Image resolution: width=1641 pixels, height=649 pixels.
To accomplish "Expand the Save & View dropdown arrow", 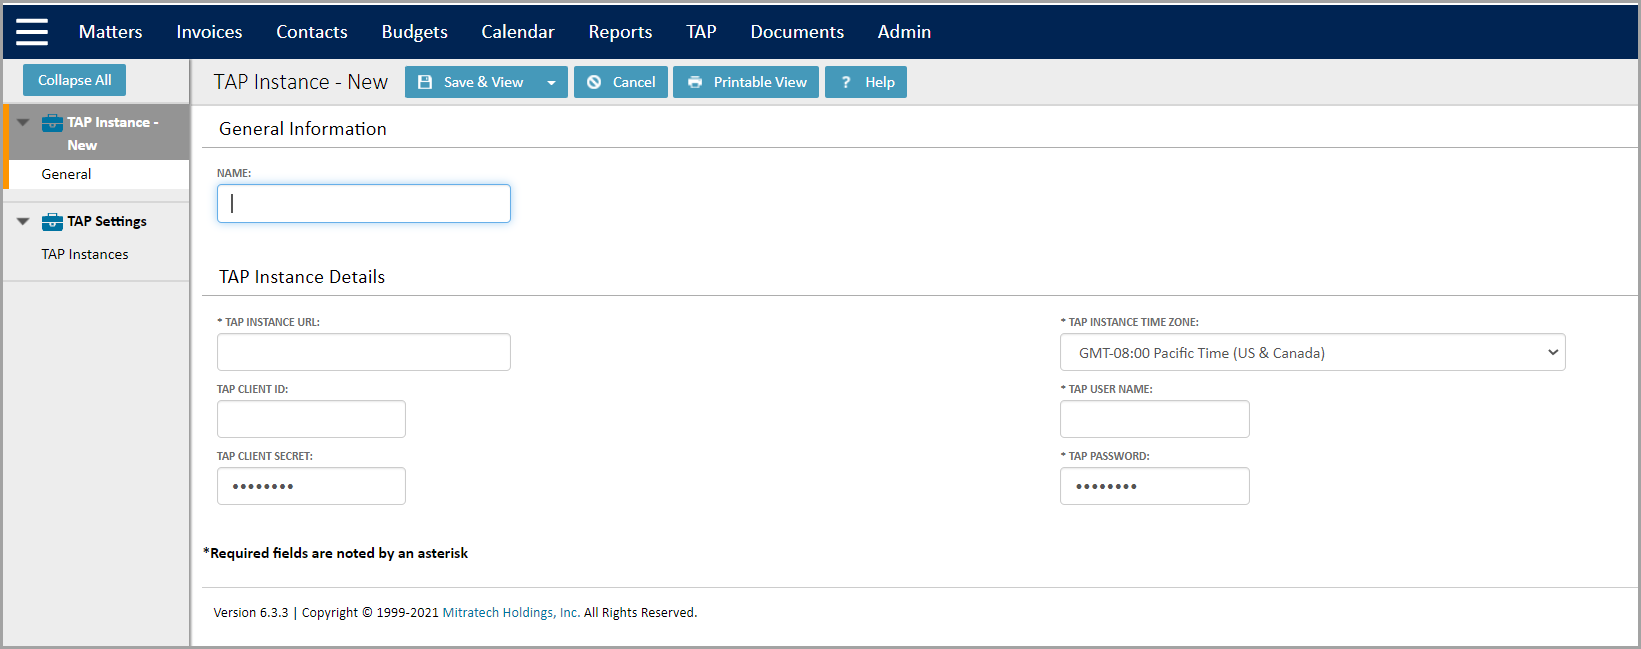I will tap(551, 82).
